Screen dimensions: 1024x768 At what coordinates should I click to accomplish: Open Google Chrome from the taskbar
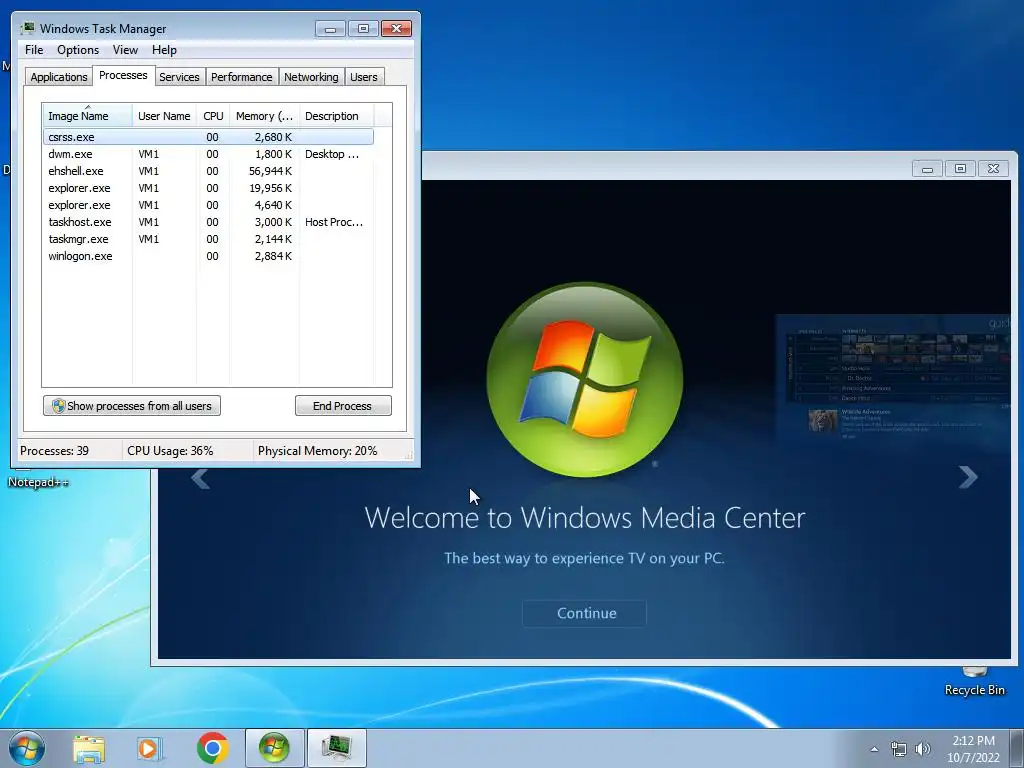(212, 748)
